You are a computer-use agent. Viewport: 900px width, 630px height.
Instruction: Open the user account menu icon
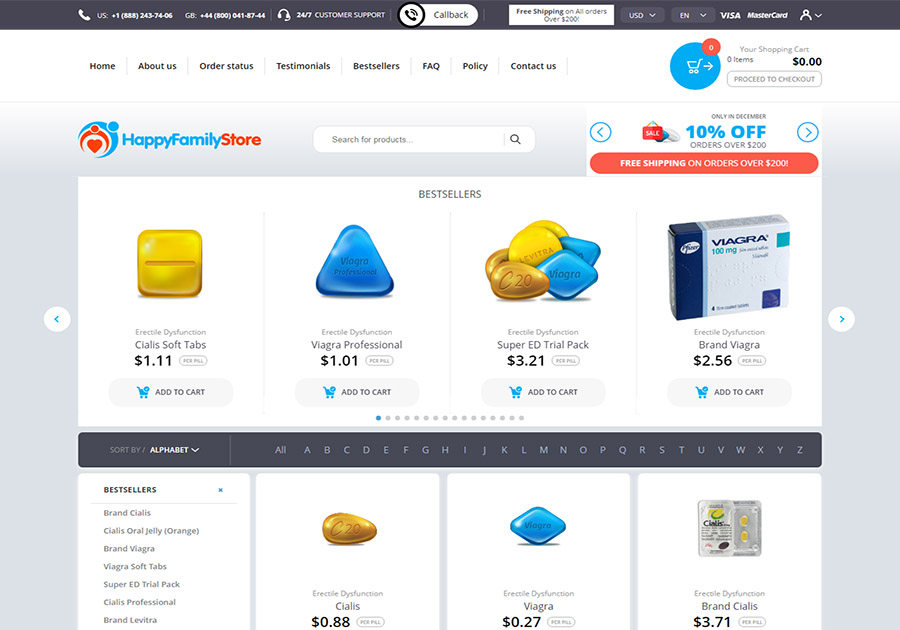(x=810, y=15)
